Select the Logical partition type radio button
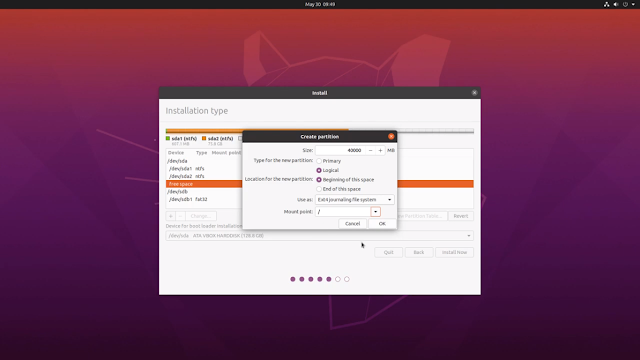 pyautogui.click(x=319, y=170)
